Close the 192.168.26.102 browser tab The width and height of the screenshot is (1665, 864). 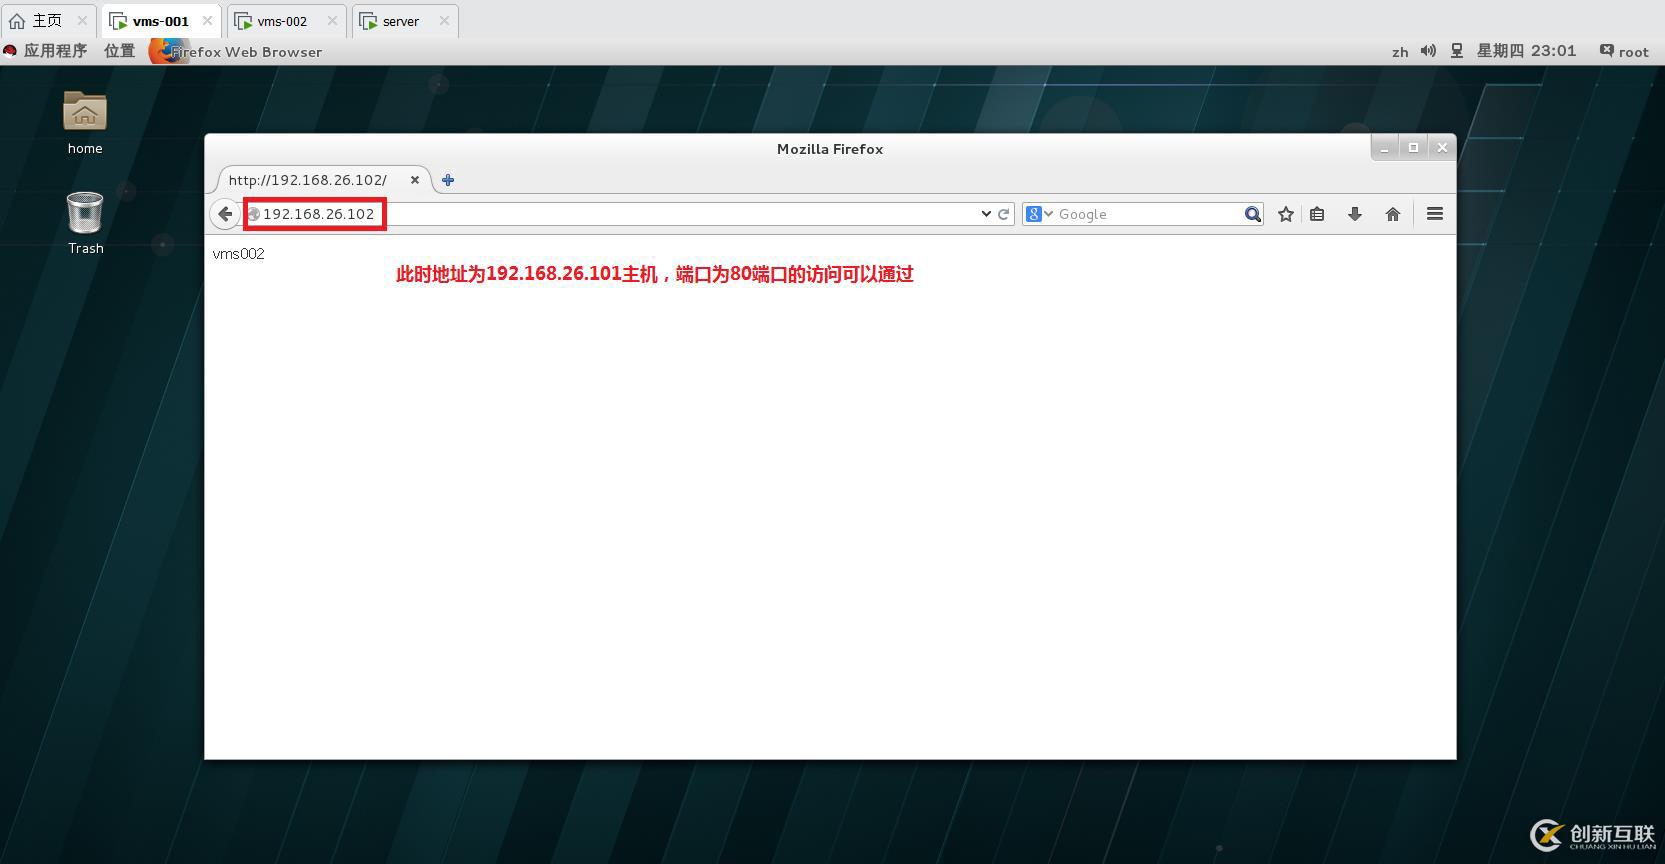tap(414, 180)
